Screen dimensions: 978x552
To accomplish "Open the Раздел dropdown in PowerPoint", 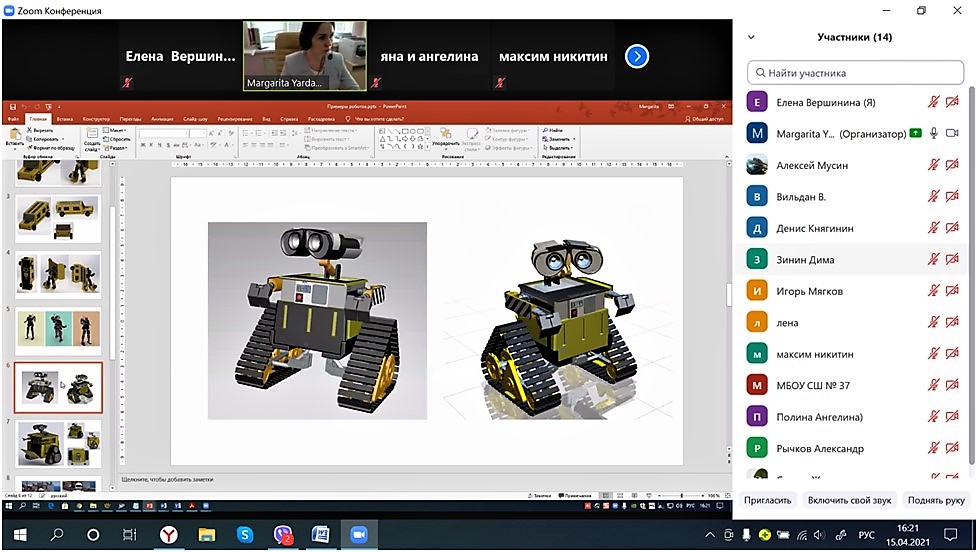I will tap(115, 148).
